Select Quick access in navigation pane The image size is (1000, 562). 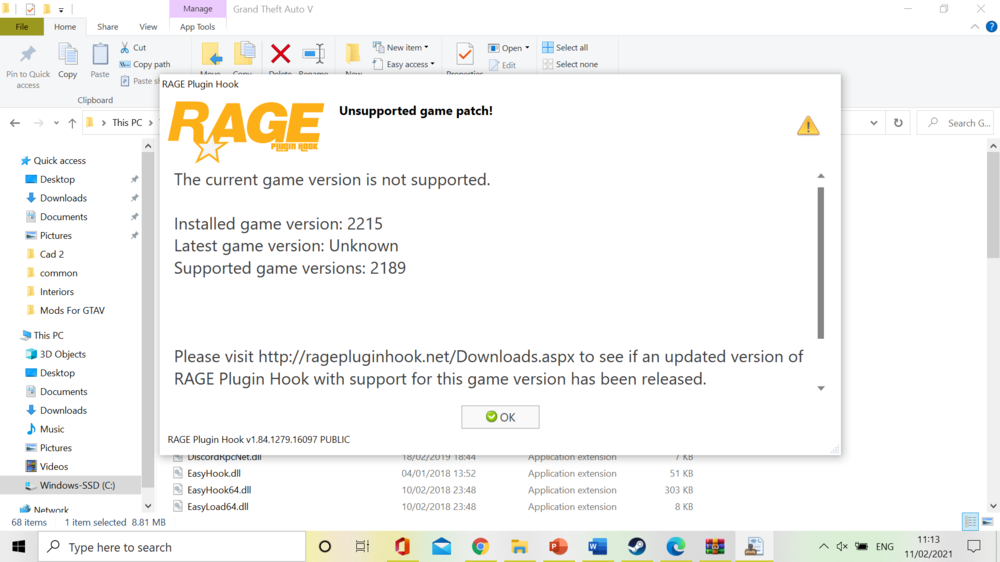(x=59, y=161)
